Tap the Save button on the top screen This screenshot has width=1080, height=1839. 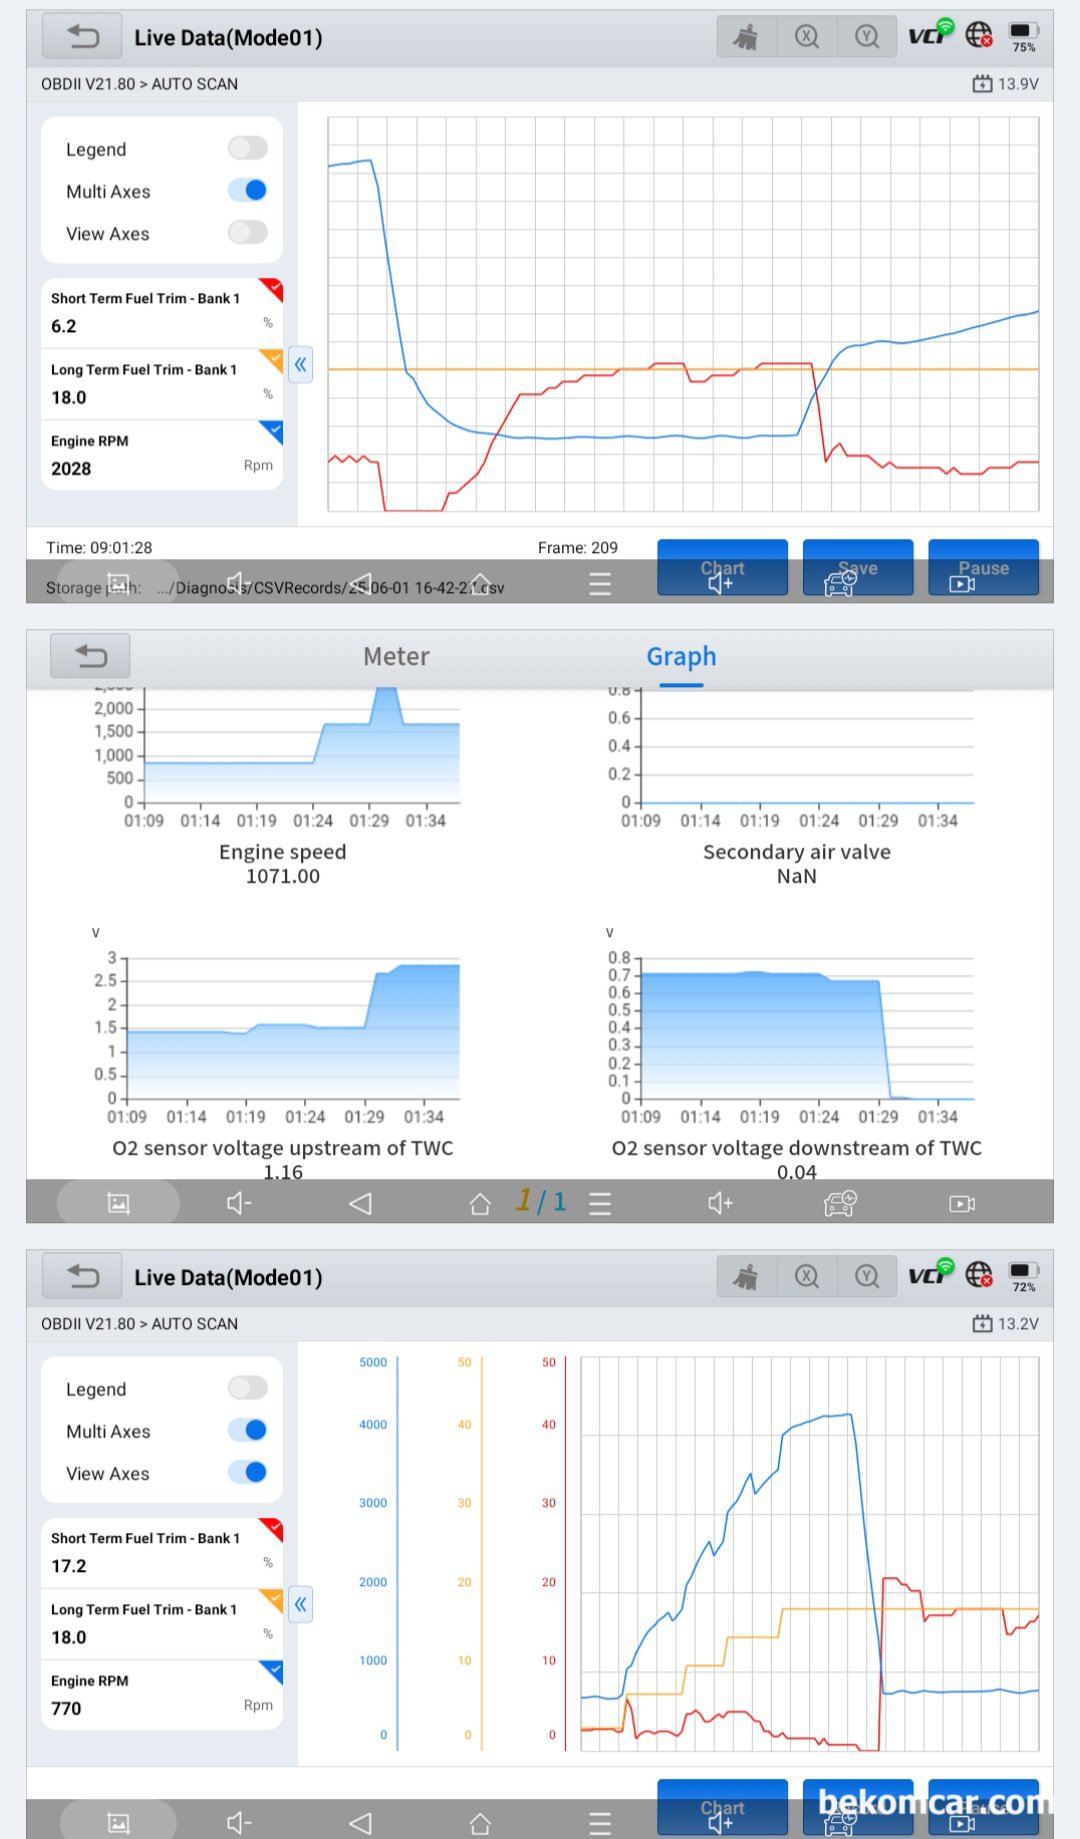click(x=858, y=568)
